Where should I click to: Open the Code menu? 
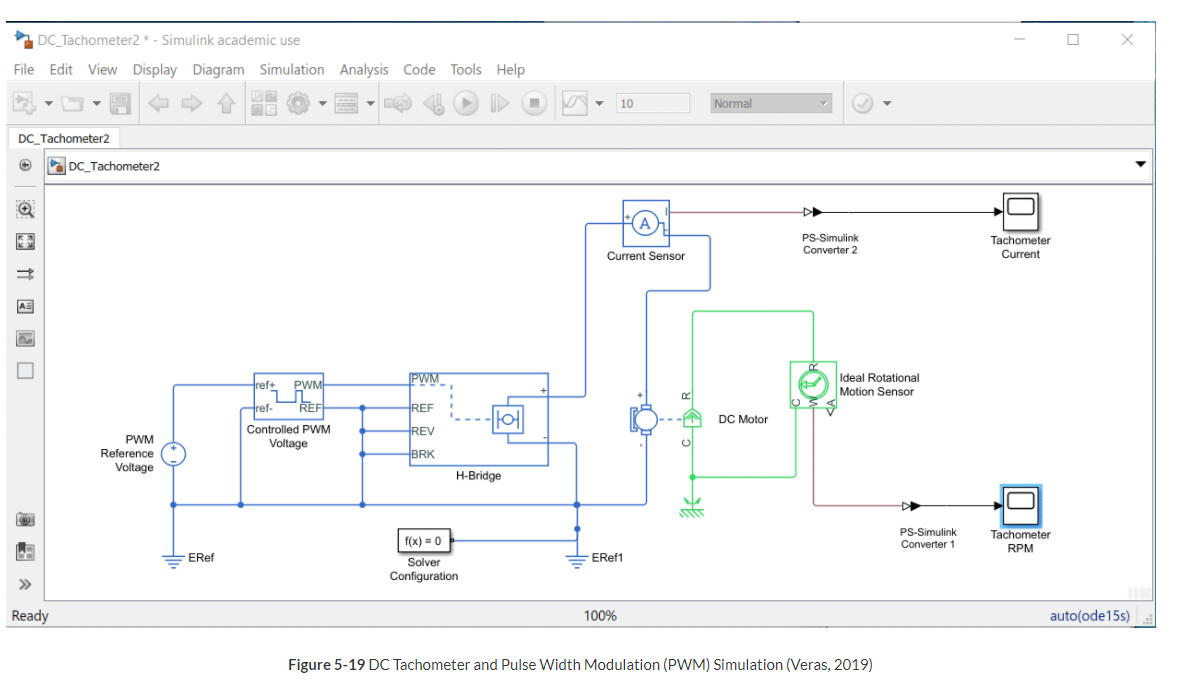coord(419,70)
